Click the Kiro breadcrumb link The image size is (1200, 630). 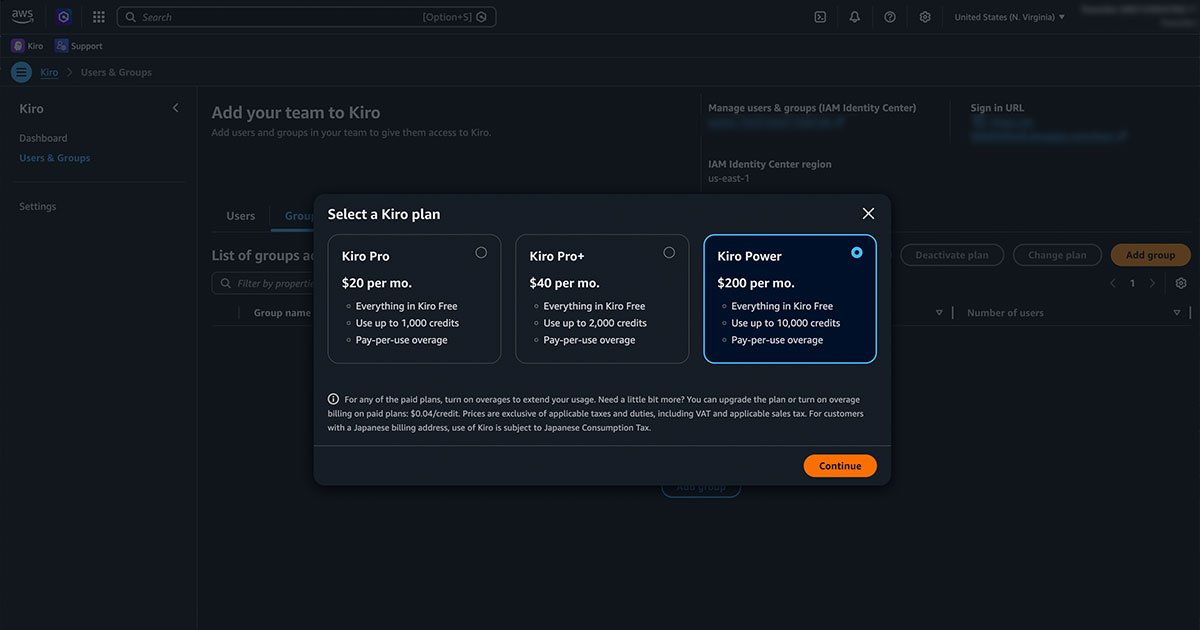[x=49, y=72]
